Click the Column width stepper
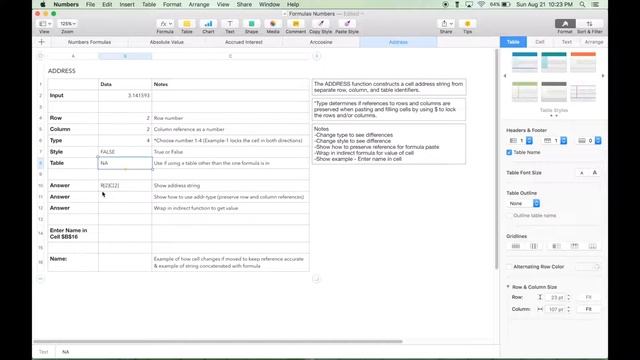The image size is (640, 360). 569,309
